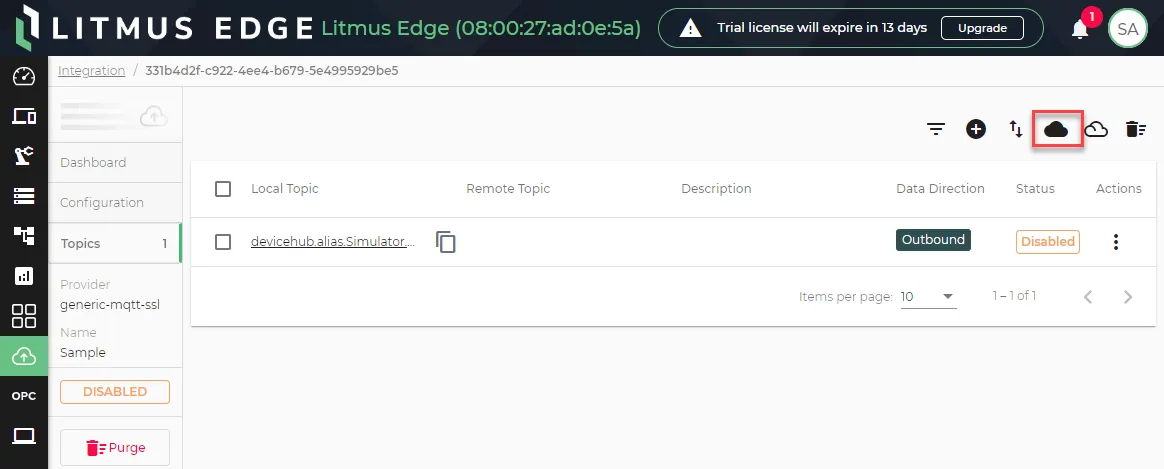Click the trial license warning triangle icon

pos(691,28)
